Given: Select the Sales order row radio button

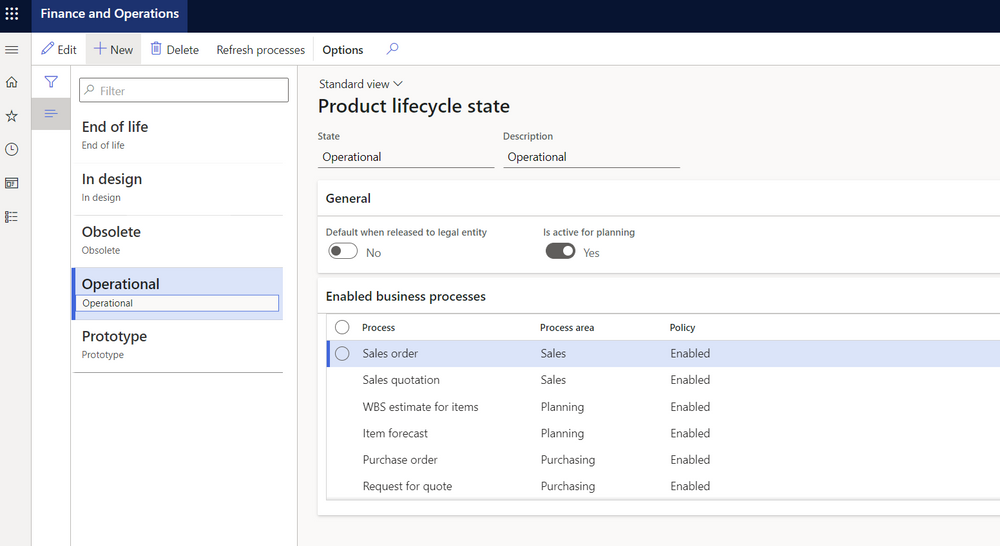Looking at the screenshot, I should pos(342,353).
